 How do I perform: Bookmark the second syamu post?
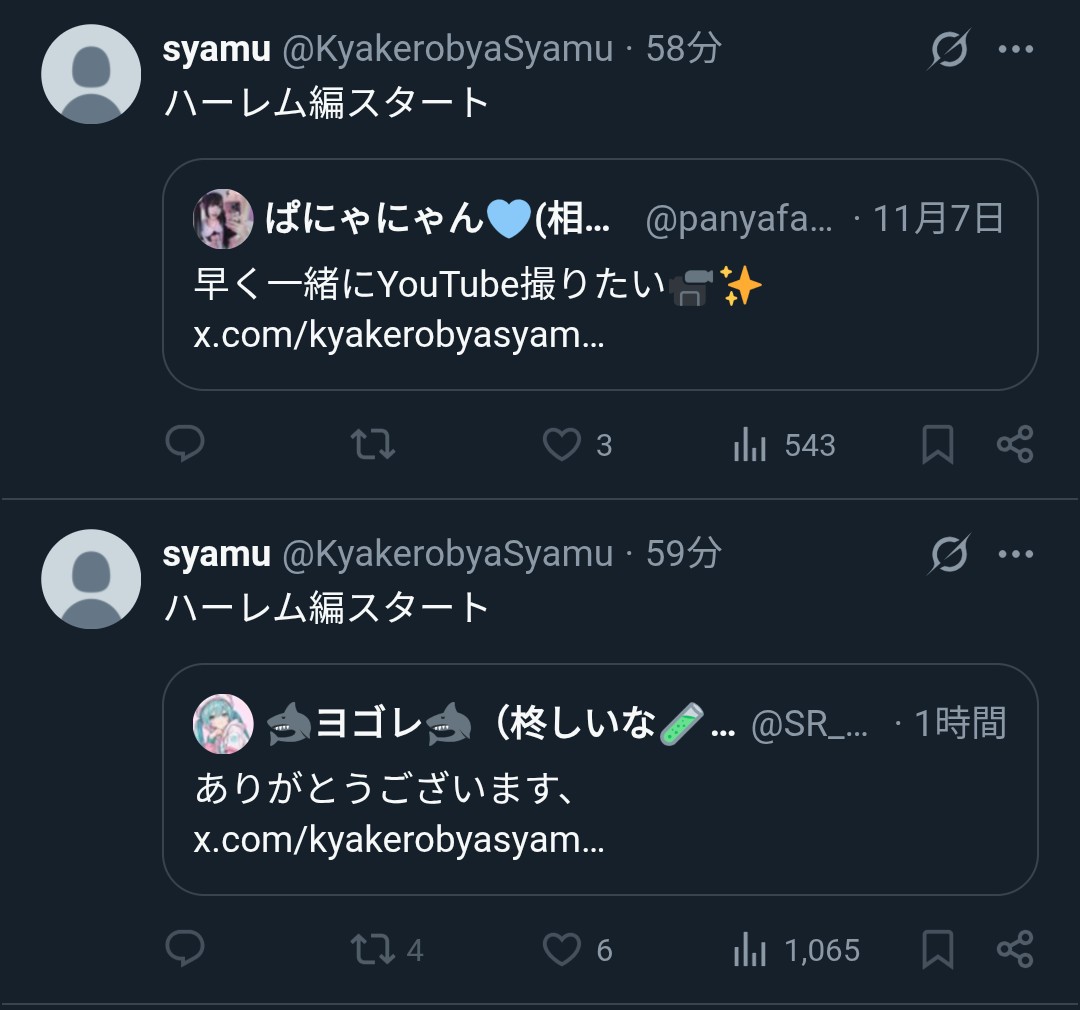pos(937,948)
